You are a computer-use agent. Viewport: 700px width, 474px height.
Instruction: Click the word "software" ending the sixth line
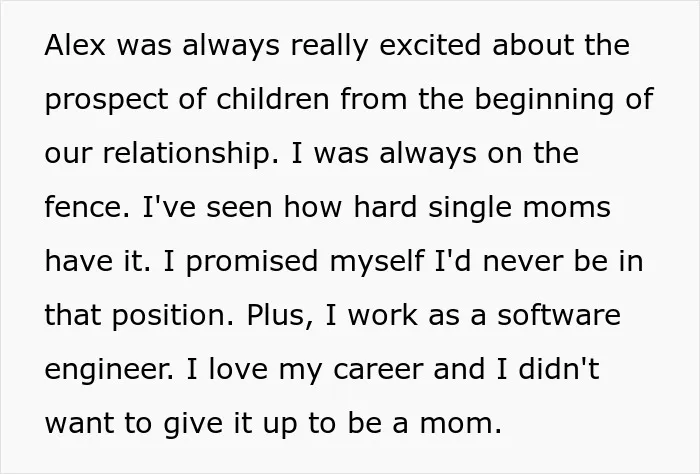tap(559, 315)
